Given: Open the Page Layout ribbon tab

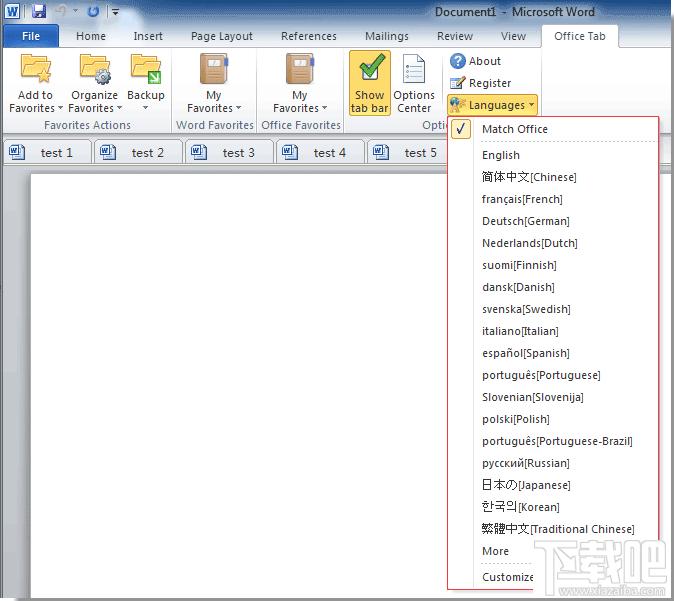Looking at the screenshot, I should click(x=222, y=36).
